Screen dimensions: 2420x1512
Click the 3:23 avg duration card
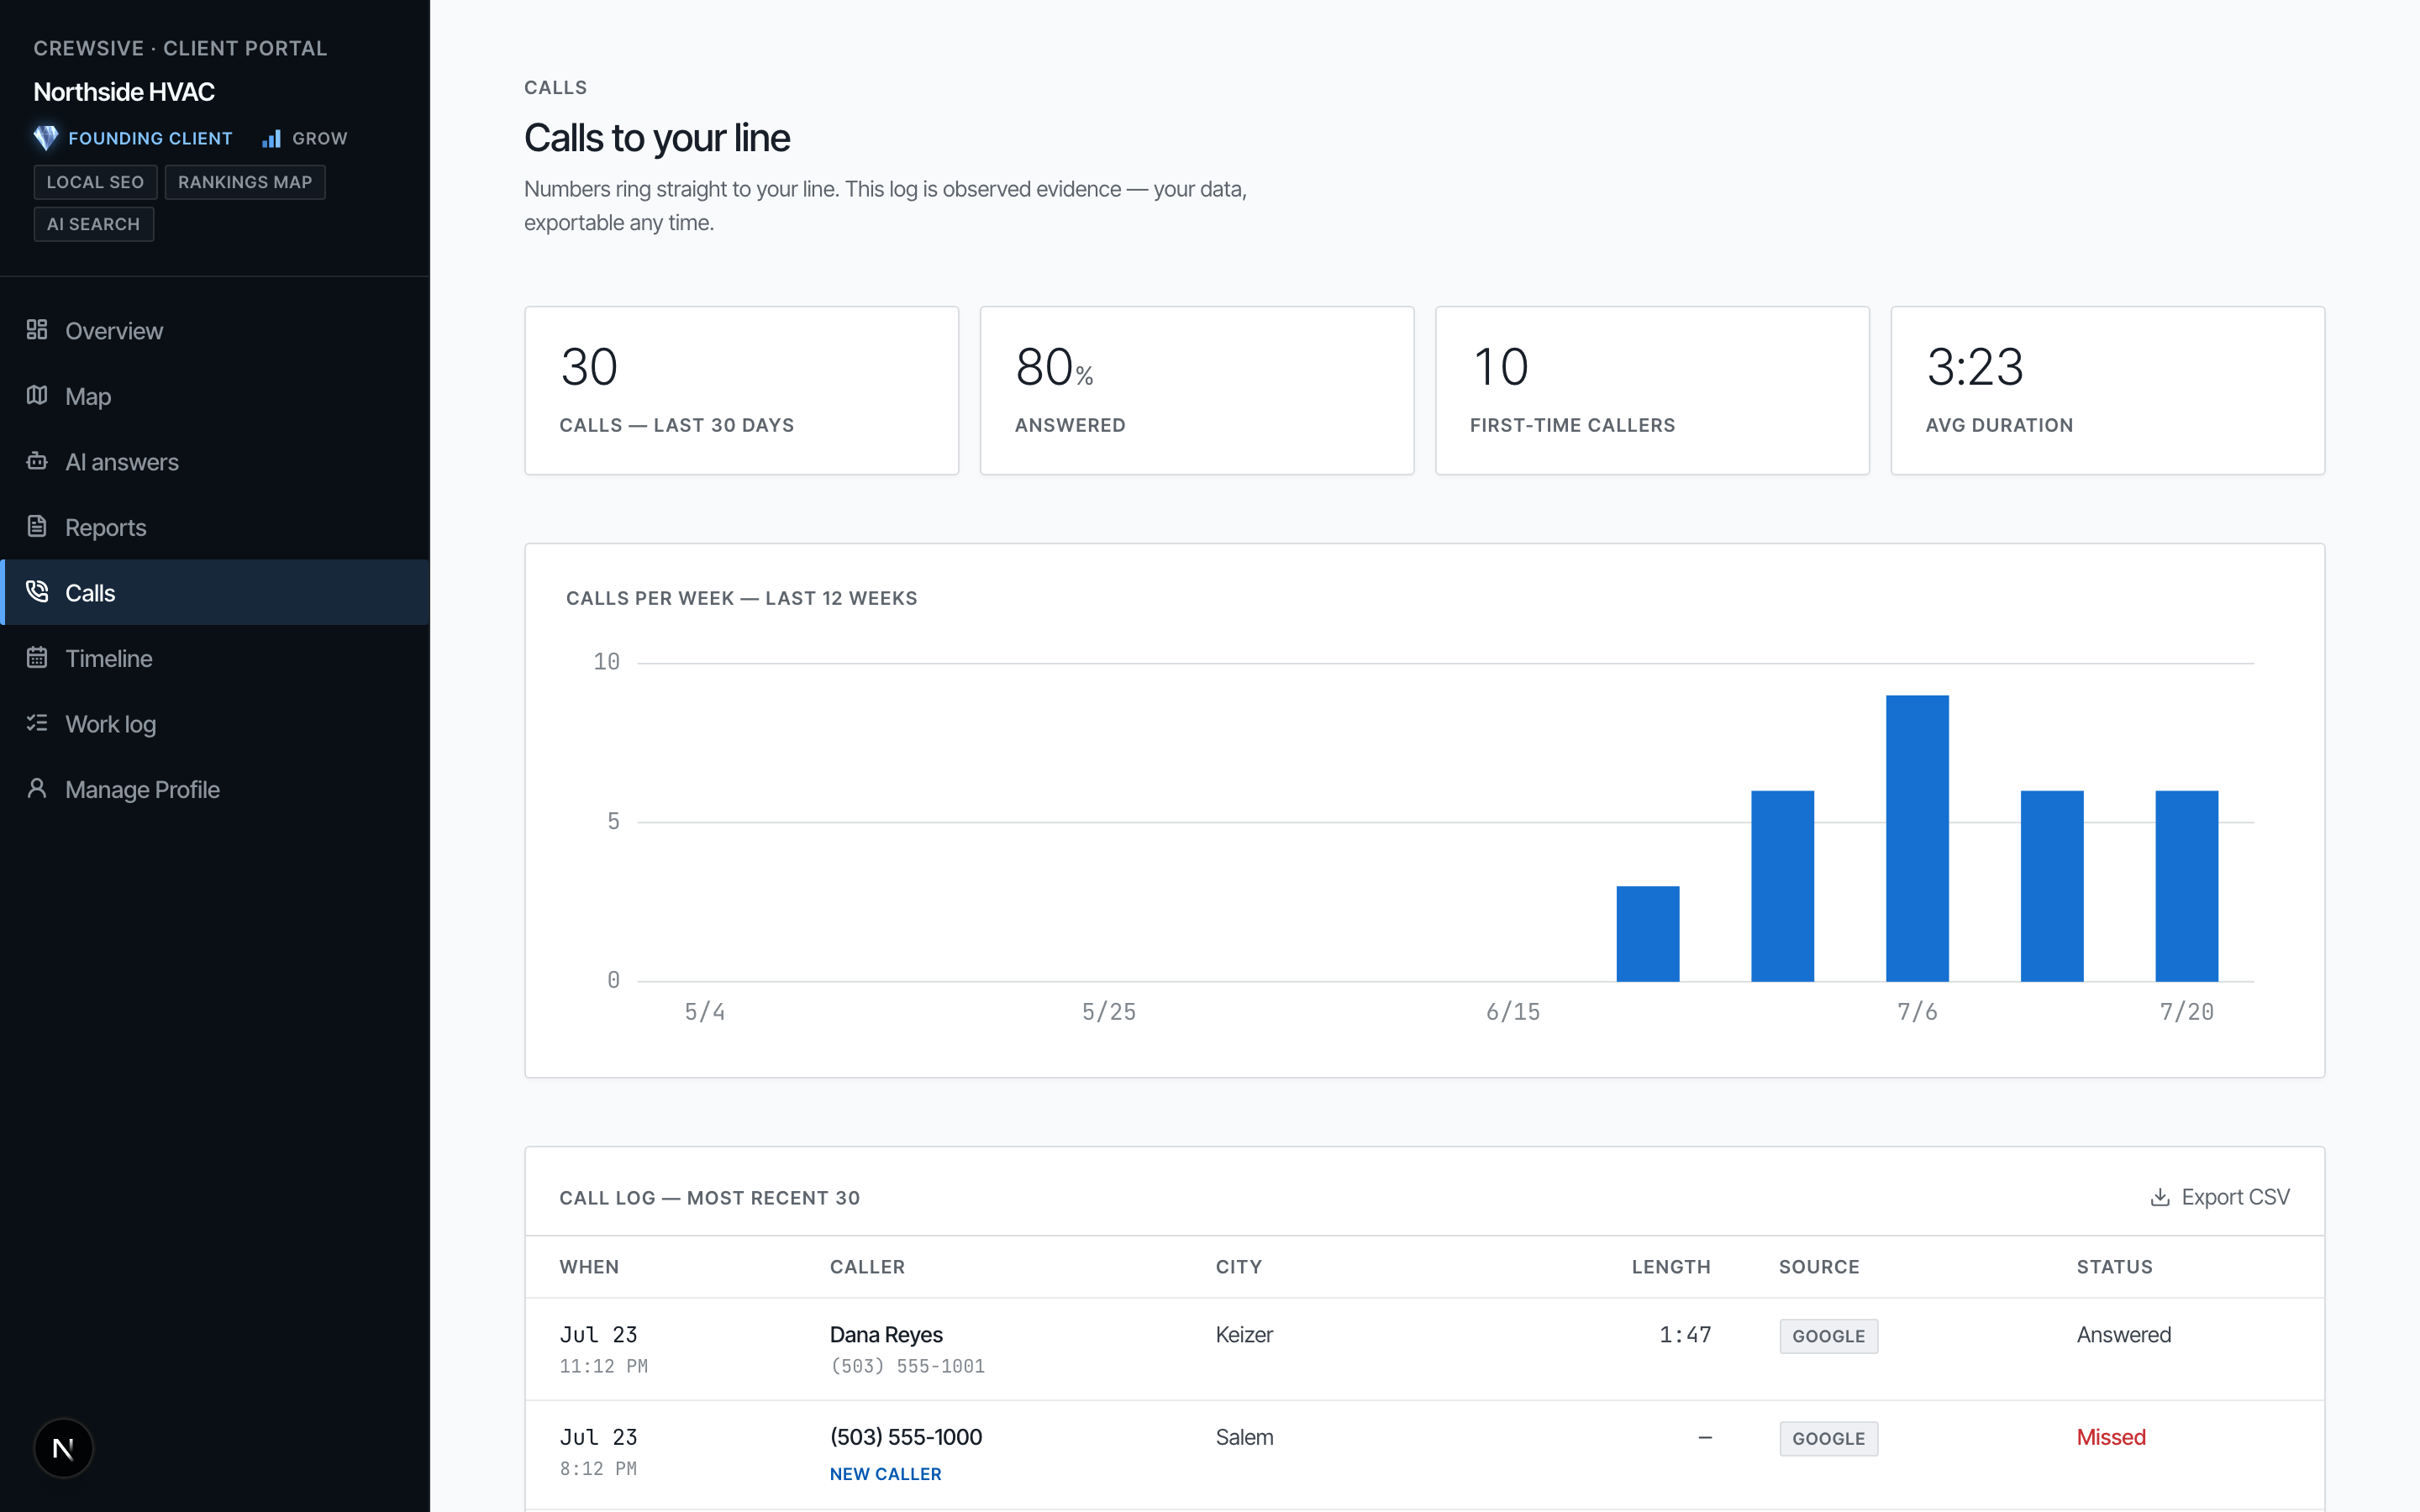point(2107,390)
